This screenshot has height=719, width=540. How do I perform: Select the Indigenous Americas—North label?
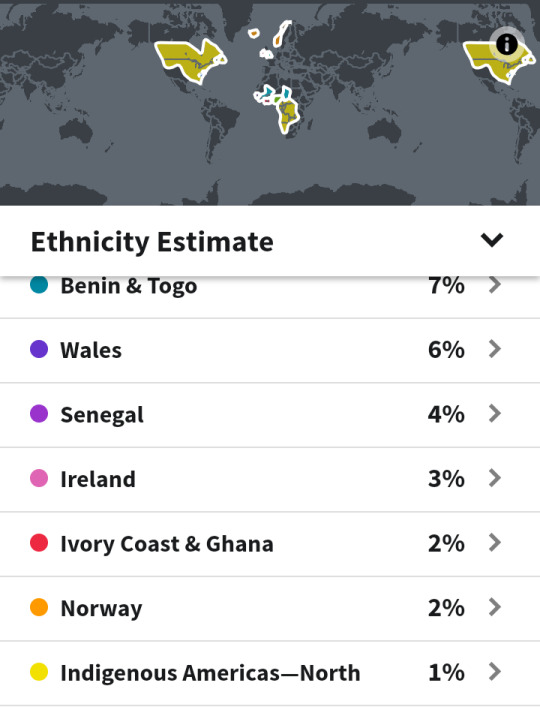tap(210, 673)
